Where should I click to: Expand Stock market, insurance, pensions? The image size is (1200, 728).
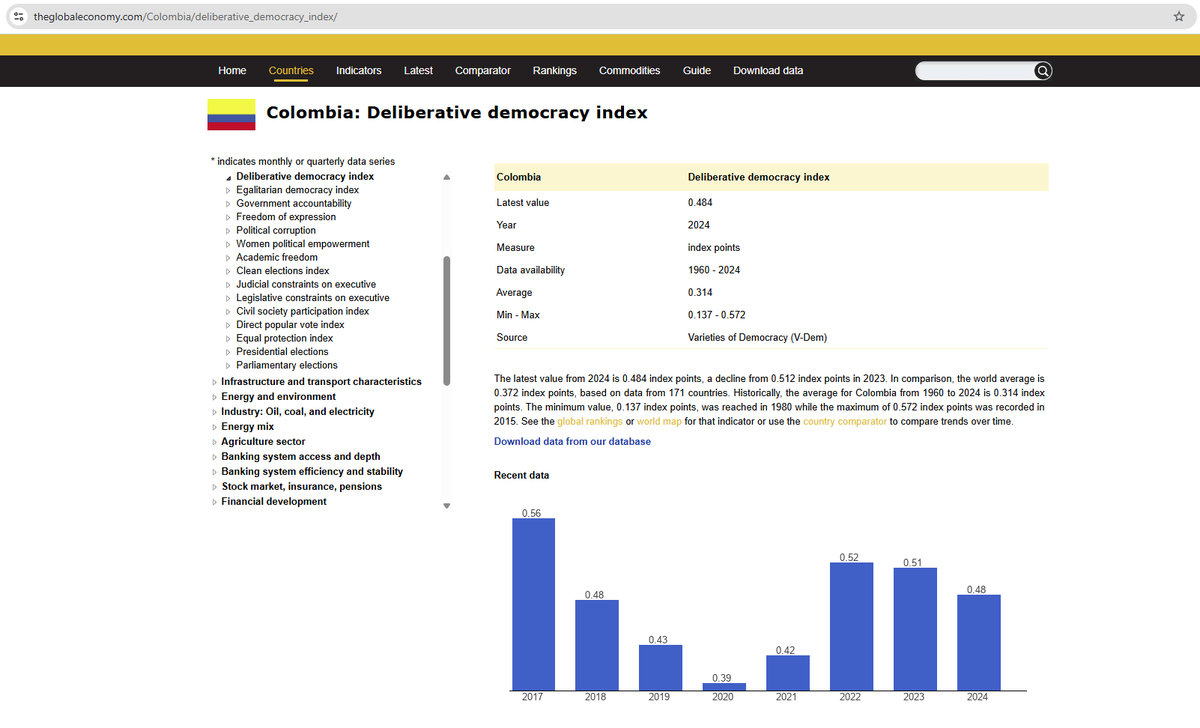(x=214, y=487)
